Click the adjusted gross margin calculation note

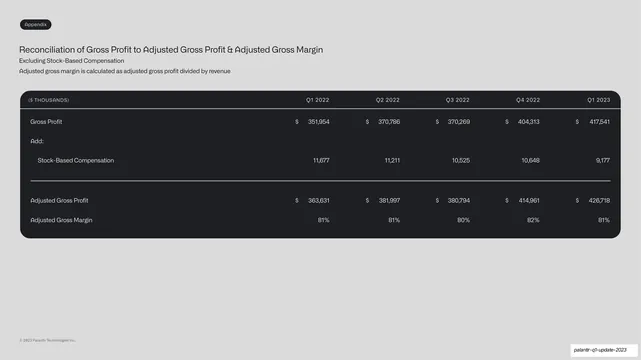[x=125, y=71]
